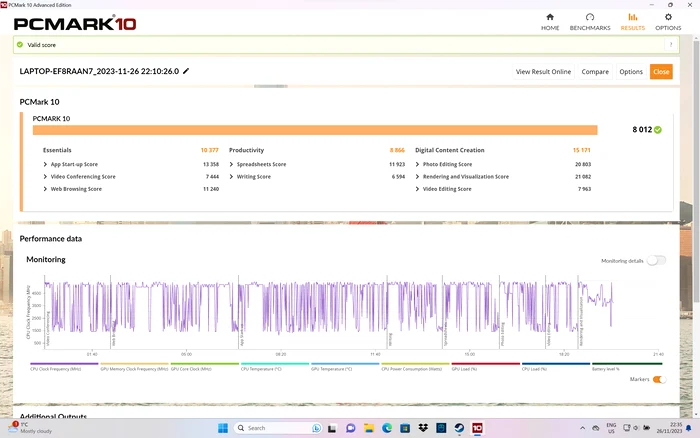
Task: Open the notification bell icon
Action: coord(689,428)
